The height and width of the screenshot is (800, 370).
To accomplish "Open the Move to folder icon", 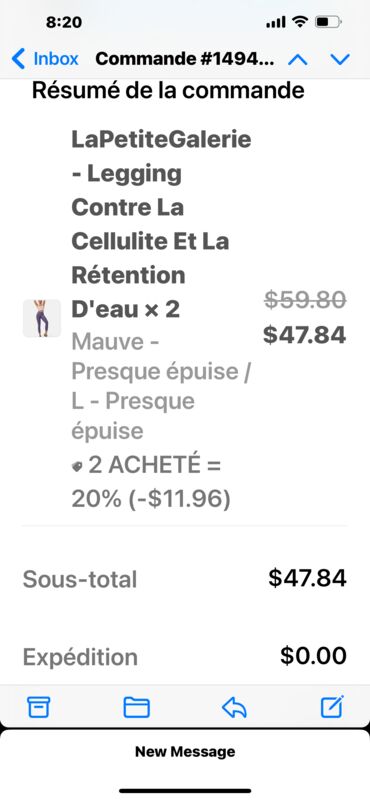I will tap(136, 707).
